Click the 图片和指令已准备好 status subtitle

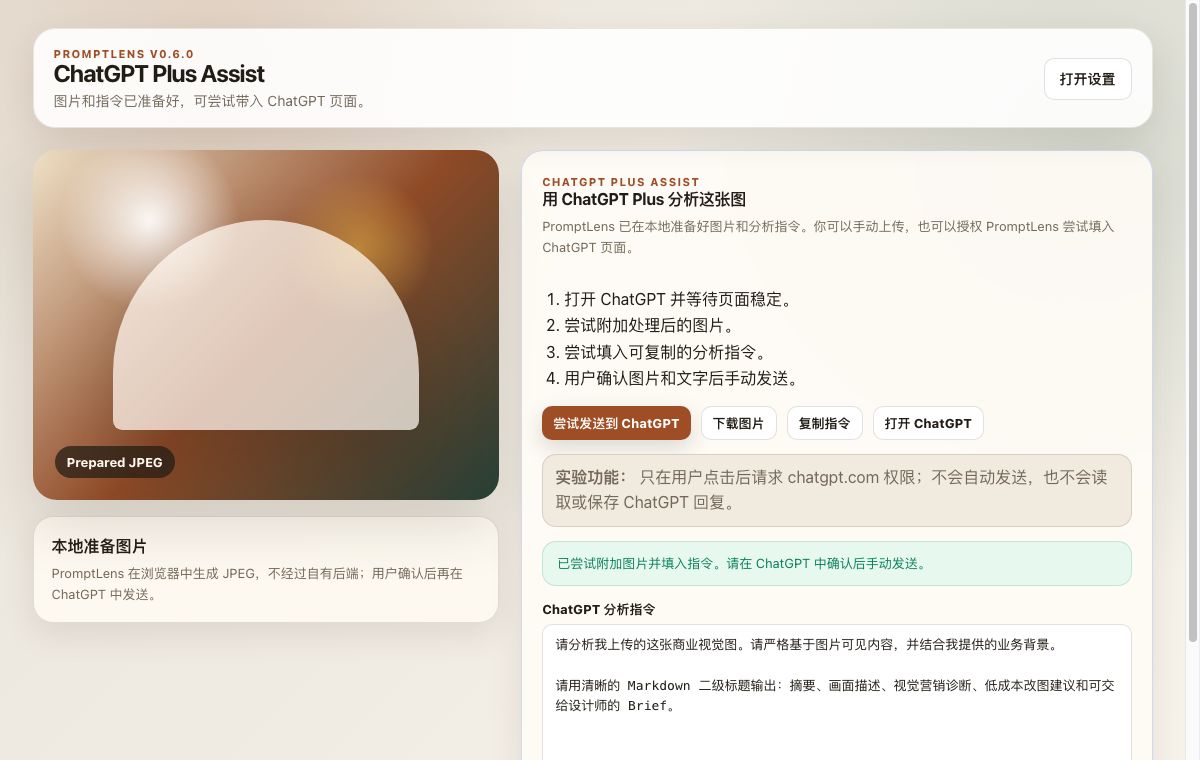(x=210, y=101)
